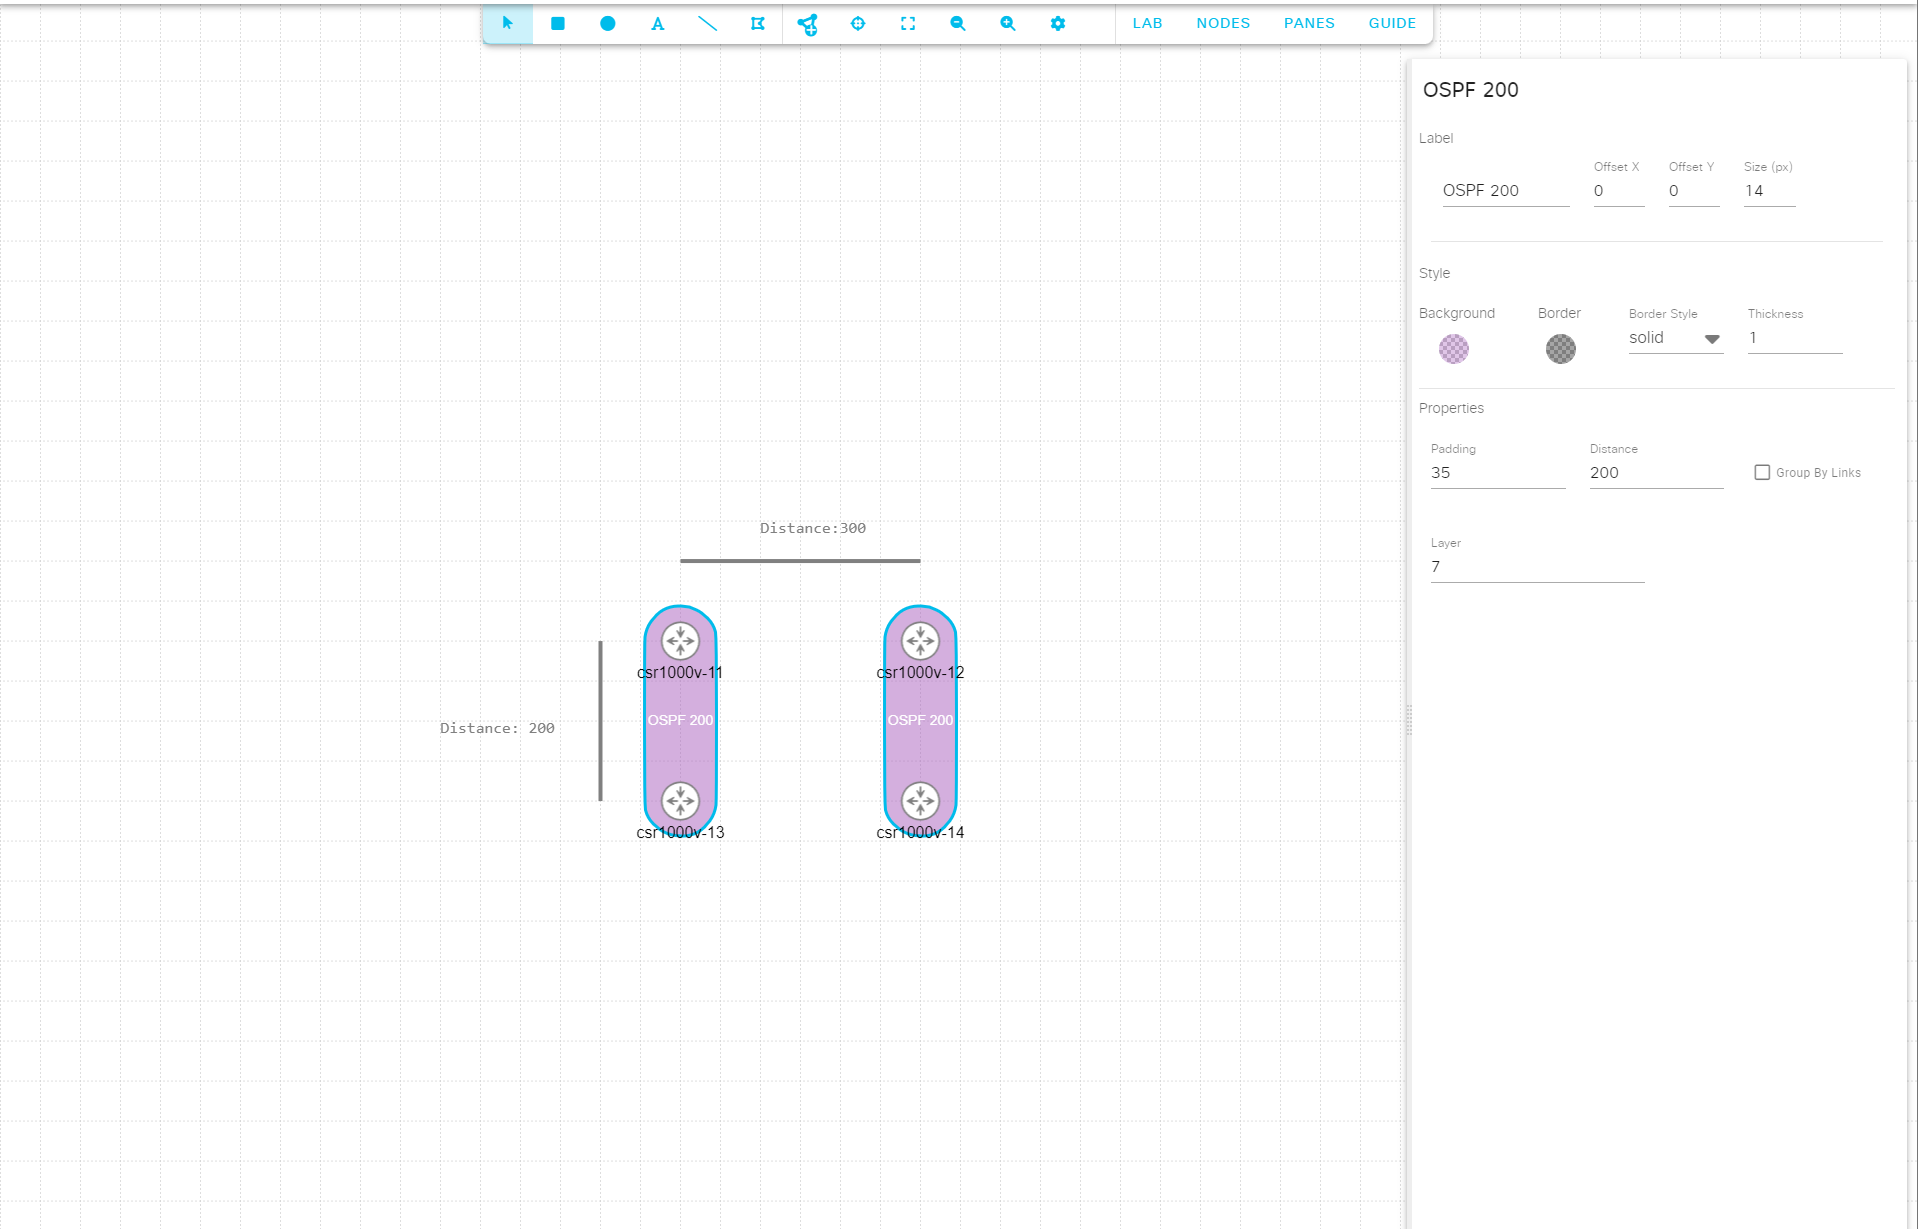Viewport: 1918px width, 1229px height.
Task: Open the PANES menu
Action: coord(1309,23)
